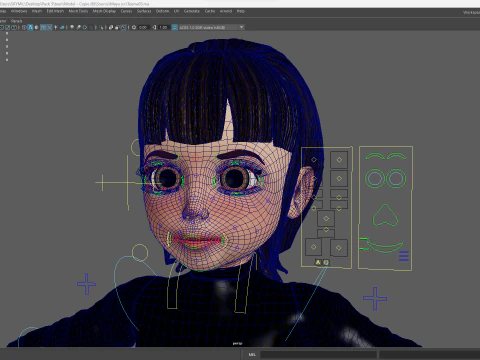Select the right eye circle control

[x=396, y=178]
